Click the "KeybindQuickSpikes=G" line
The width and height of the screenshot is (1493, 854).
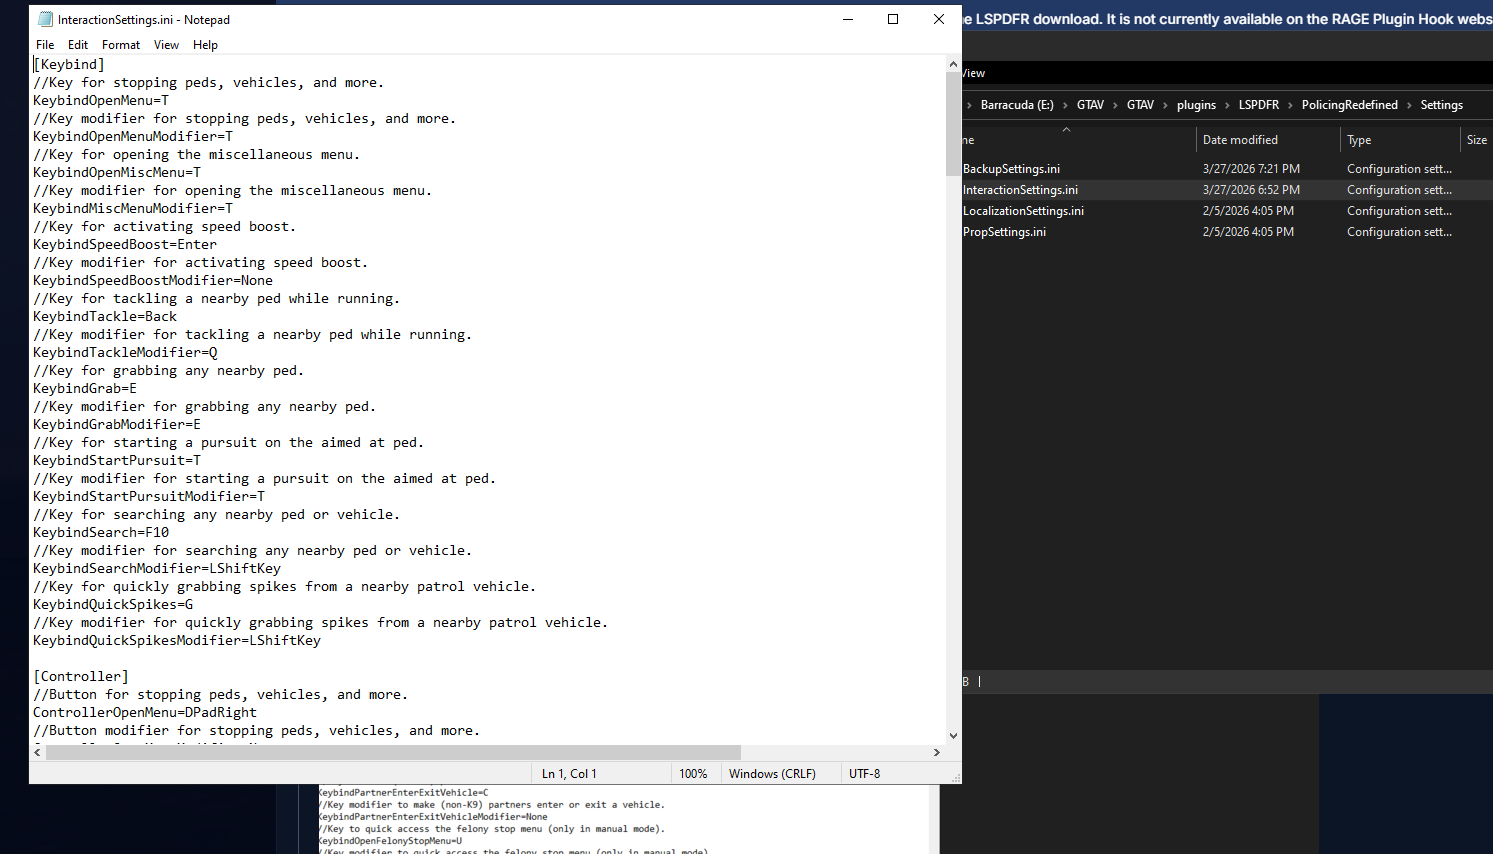(113, 605)
